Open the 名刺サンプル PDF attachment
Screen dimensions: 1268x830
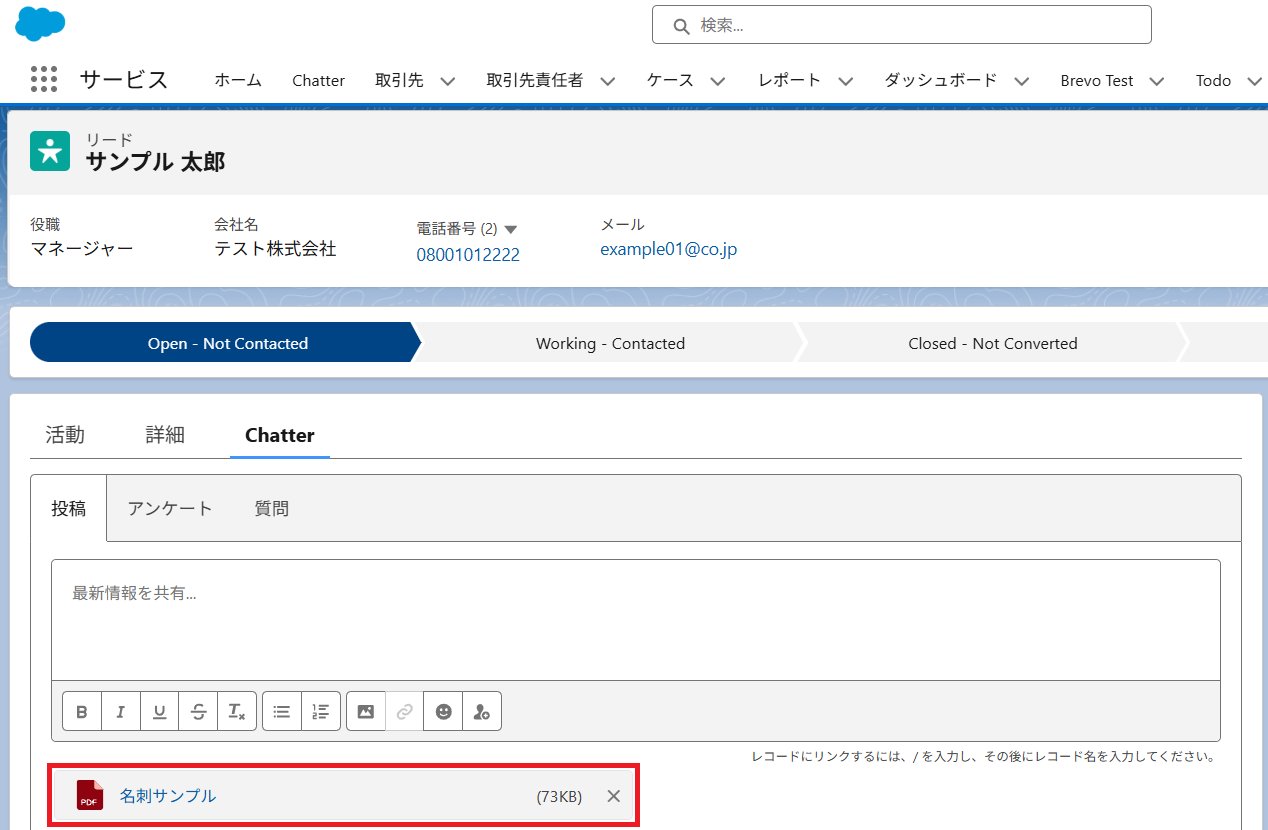click(168, 796)
